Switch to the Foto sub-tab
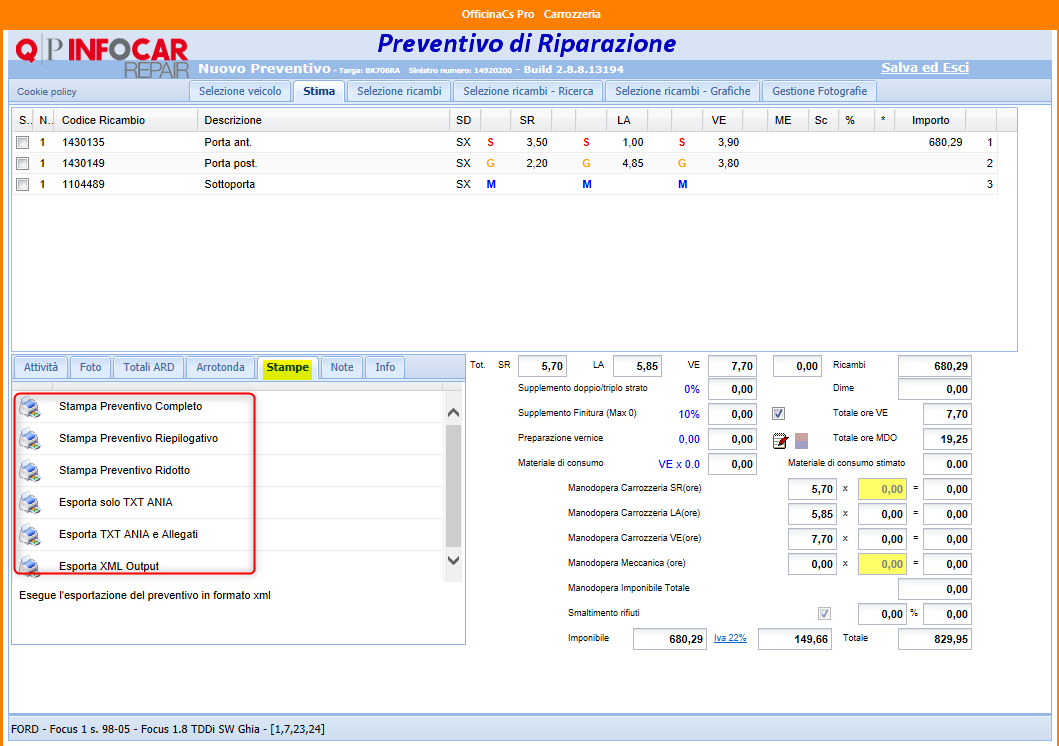 tap(91, 367)
